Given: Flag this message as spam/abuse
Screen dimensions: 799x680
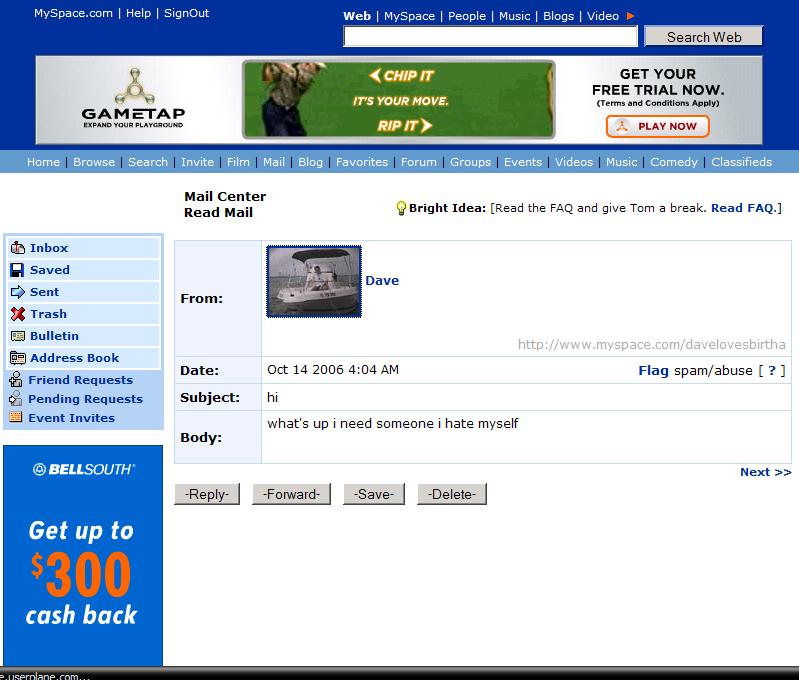Looking at the screenshot, I should point(653,371).
